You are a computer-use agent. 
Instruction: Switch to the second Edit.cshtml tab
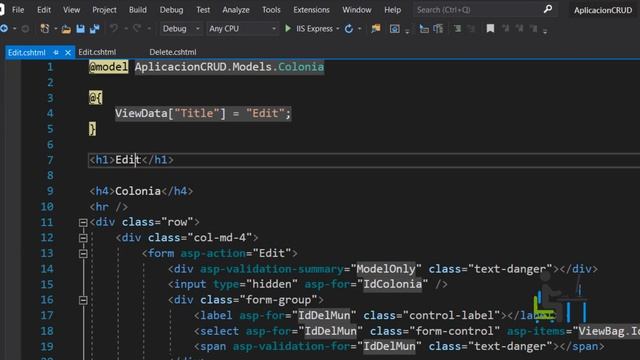coord(97,52)
